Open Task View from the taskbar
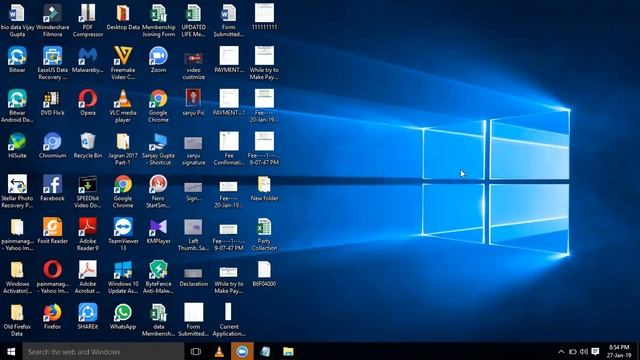The height and width of the screenshot is (360, 640). (196, 351)
